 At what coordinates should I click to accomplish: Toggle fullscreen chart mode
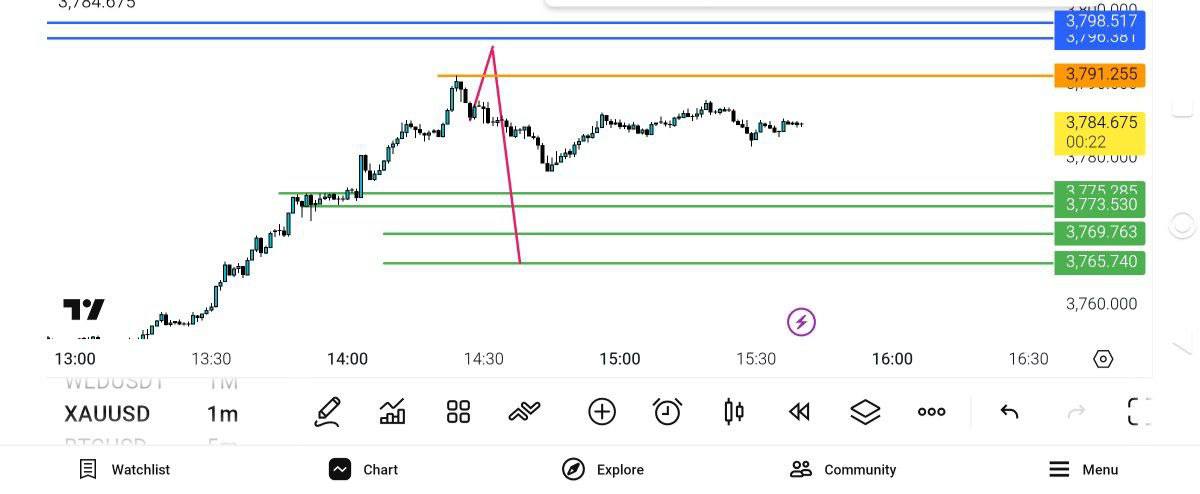coord(1139,412)
